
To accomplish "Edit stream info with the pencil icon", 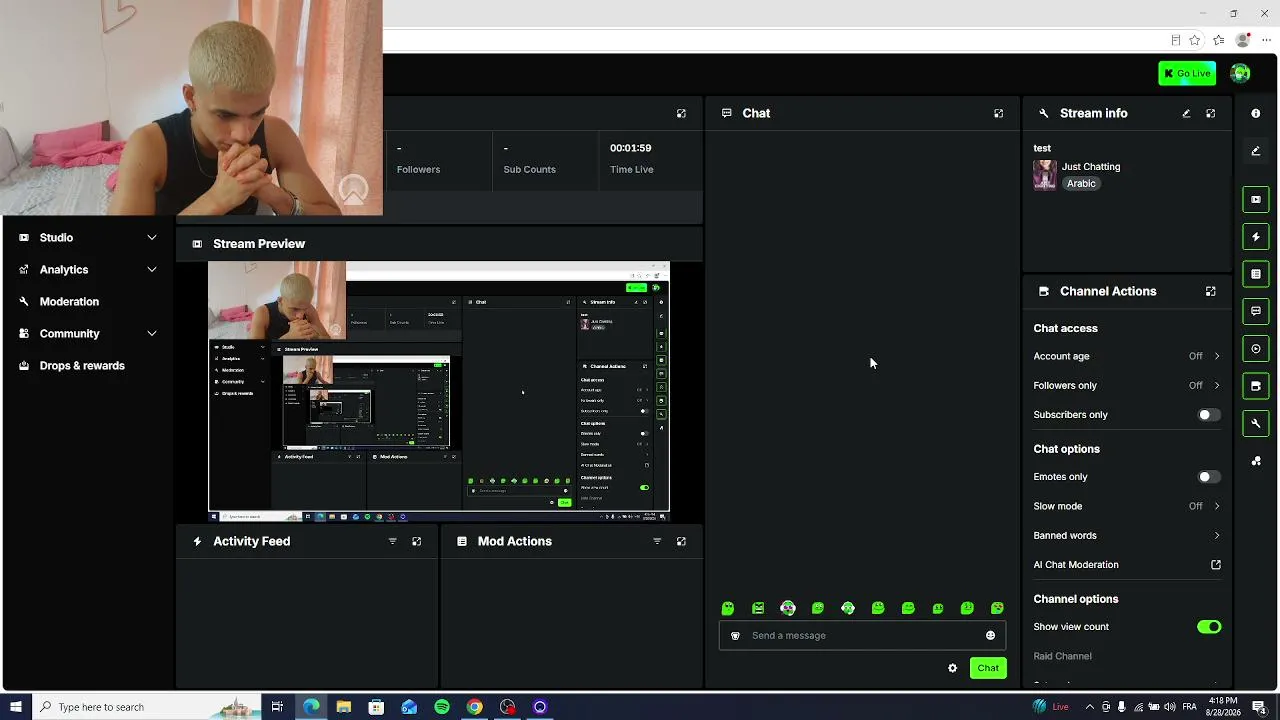I will 1186,113.
